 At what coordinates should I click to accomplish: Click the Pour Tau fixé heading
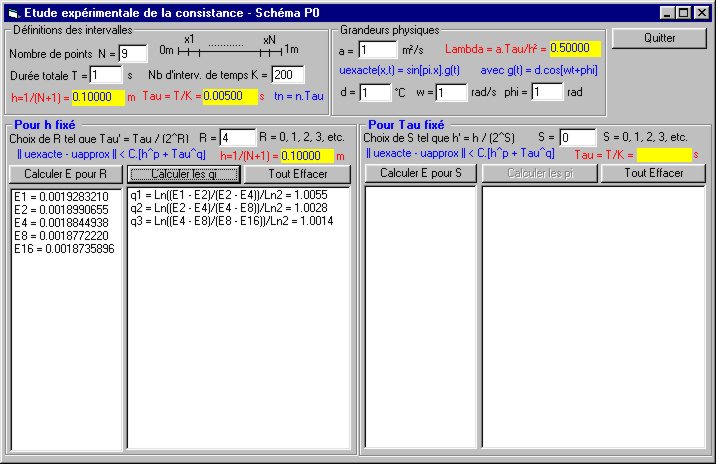406,125
